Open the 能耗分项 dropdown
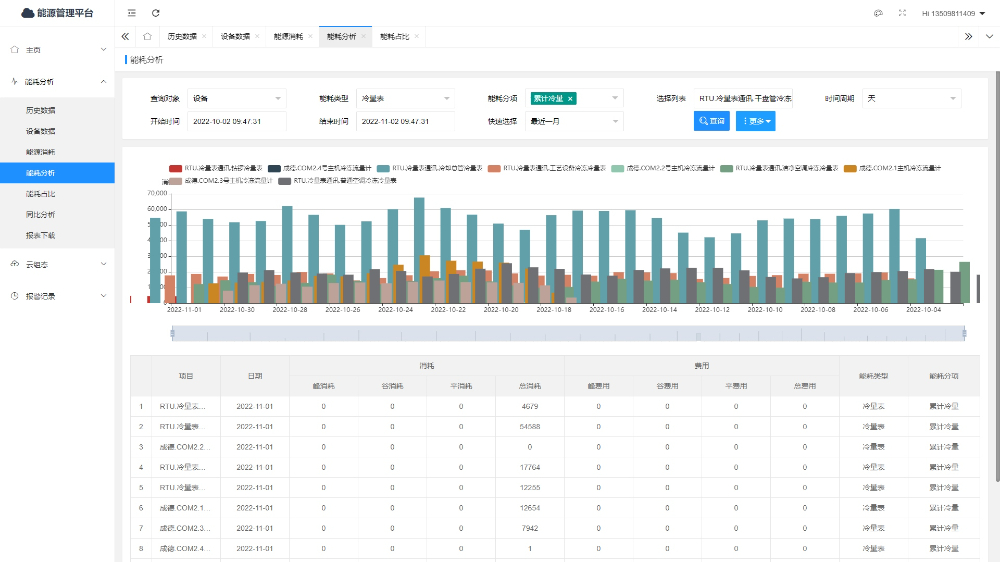Screen dimensions: 1000x562 (574, 98)
